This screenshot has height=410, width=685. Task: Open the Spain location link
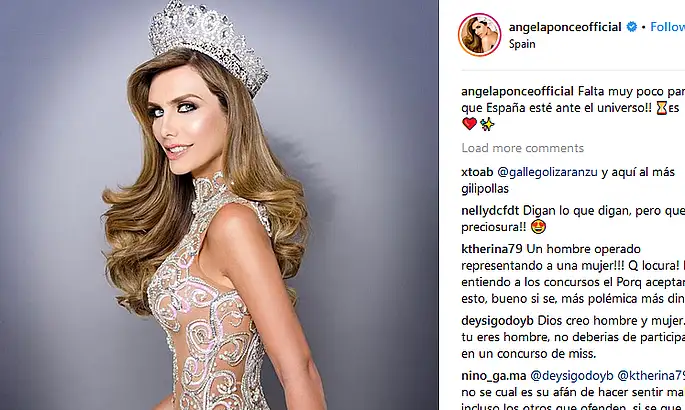522,44
